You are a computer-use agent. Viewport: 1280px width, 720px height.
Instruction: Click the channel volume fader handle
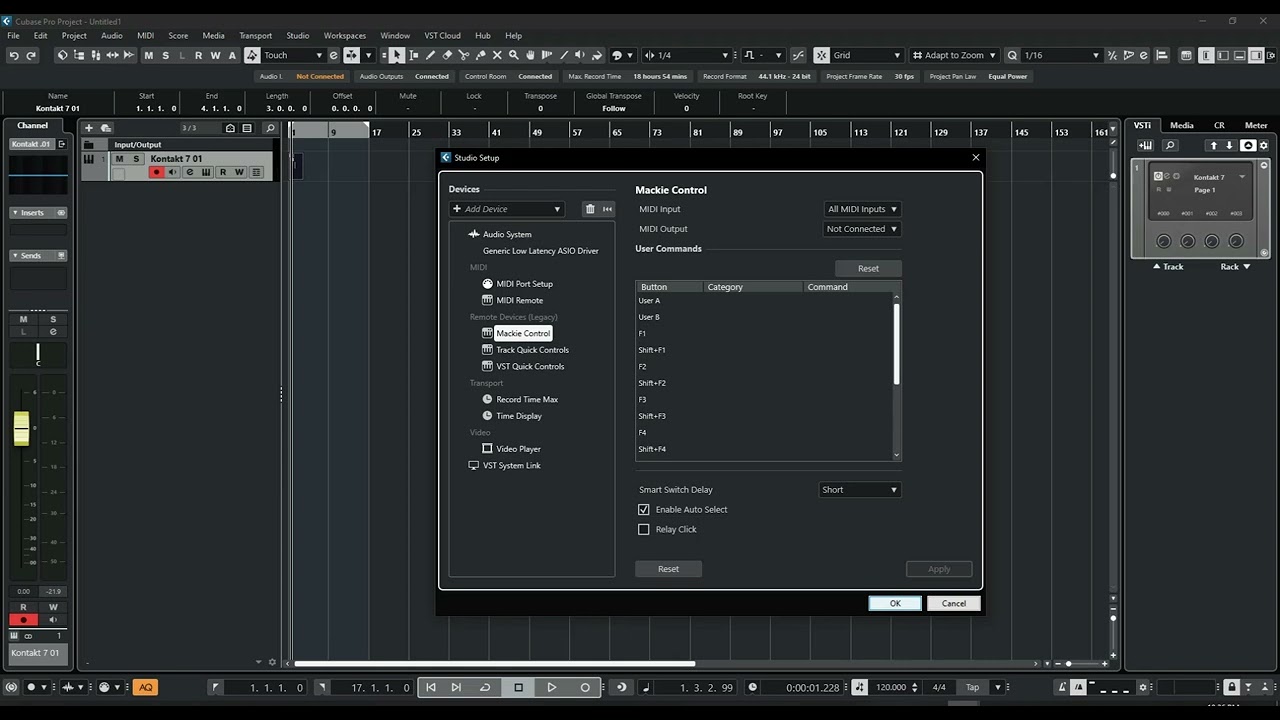tap(21, 428)
